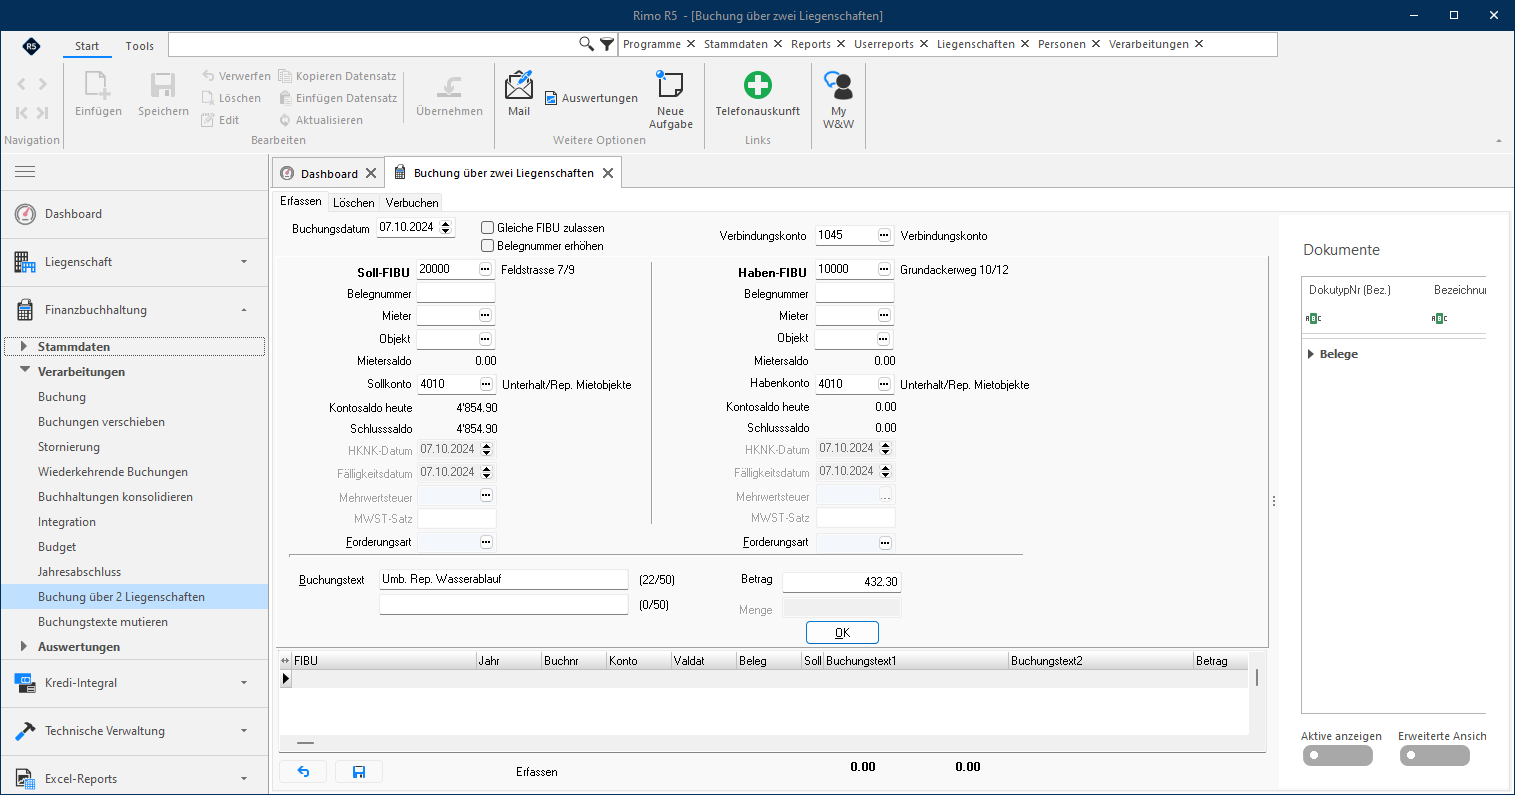This screenshot has height=795, width=1515.
Task: Click the Buchungsdatum date stepper
Action: 446,228
